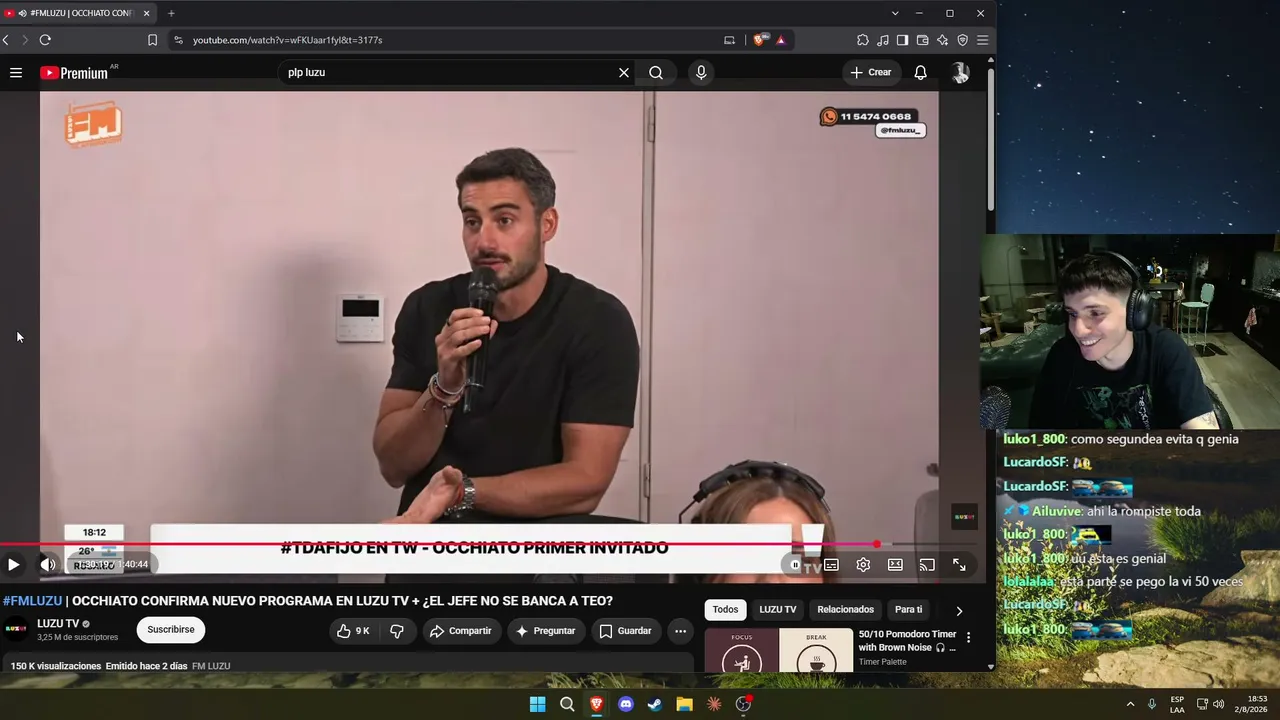
Task: Open the Crear menu
Action: tap(871, 72)
